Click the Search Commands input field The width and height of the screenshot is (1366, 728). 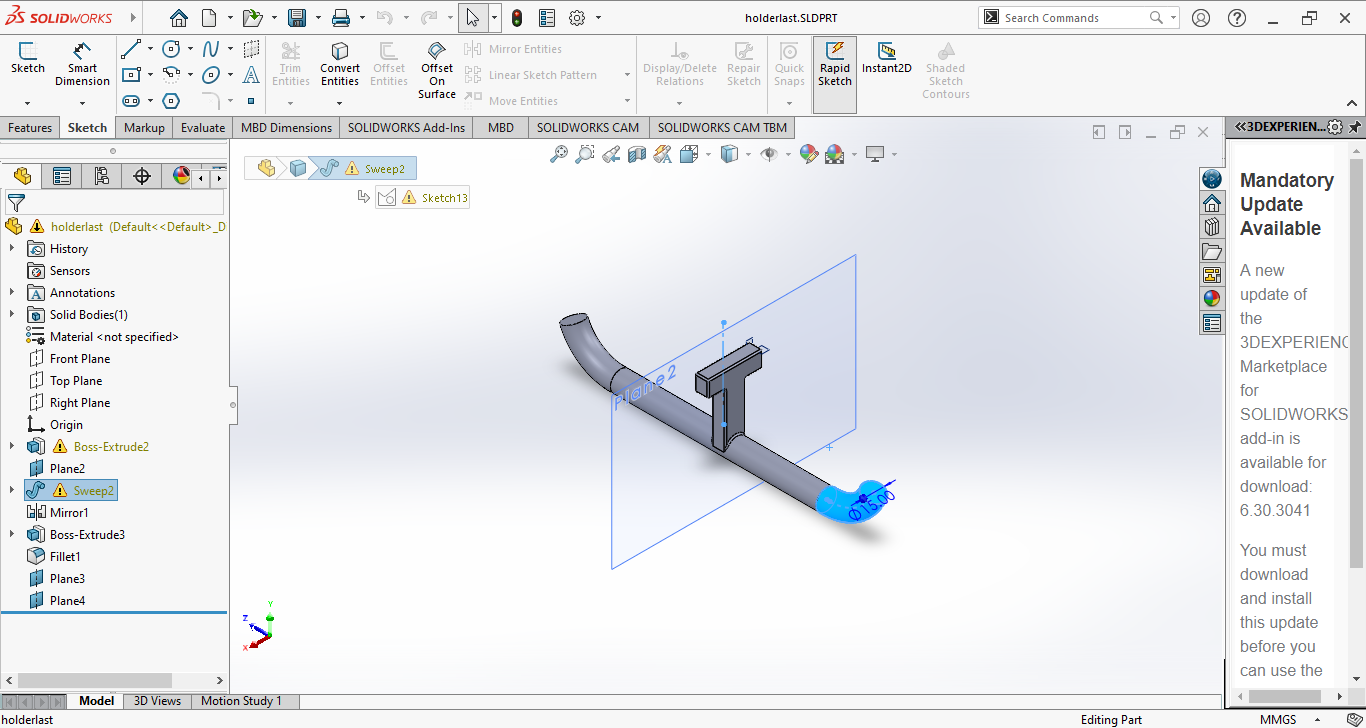coord(1072,18)
